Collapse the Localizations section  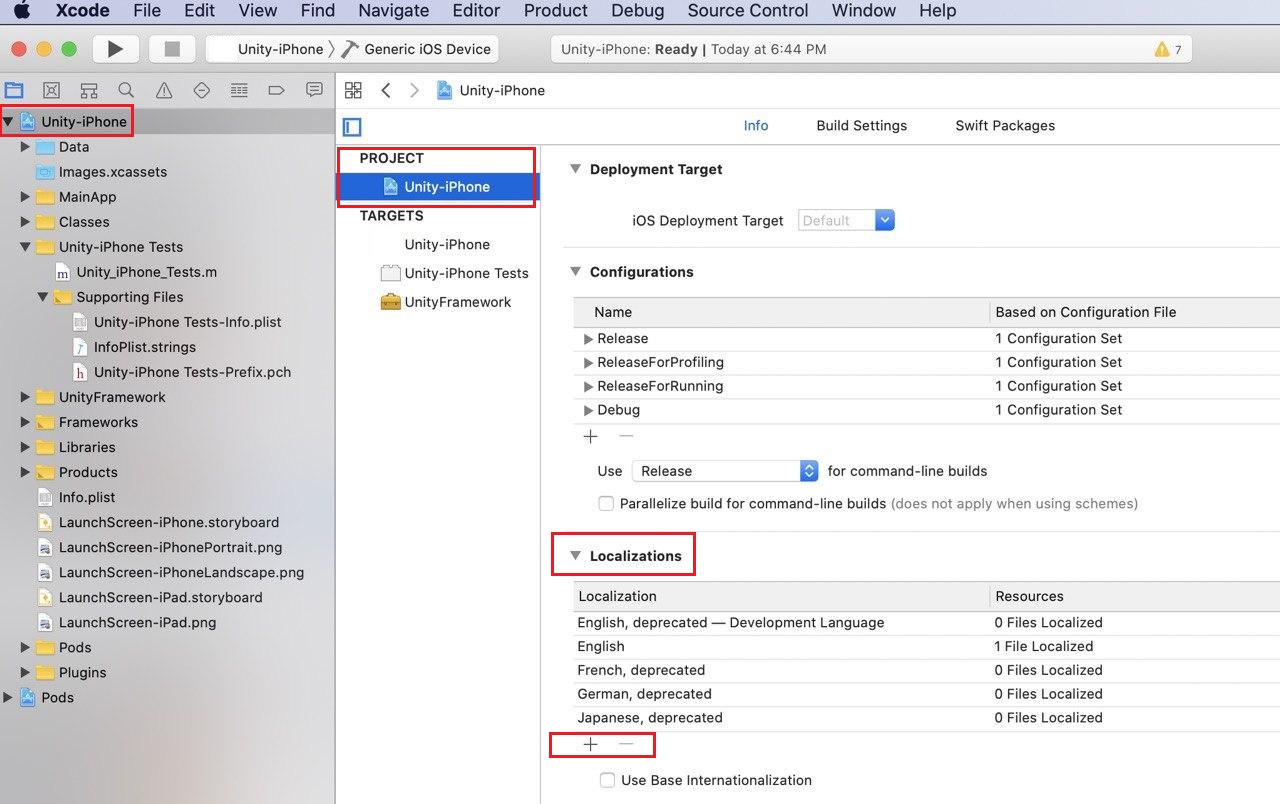pos(575,555)
